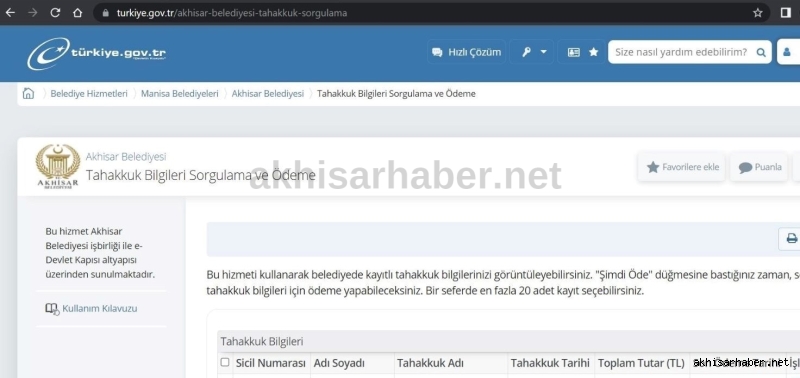
Task: Click the türkiye.gov.tr logo
Action: (96, 53)
